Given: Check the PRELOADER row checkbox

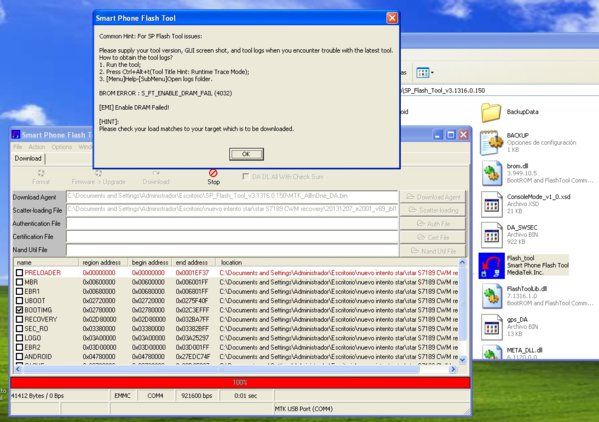Looking at the screenshot, I should (x=19, y=273).
